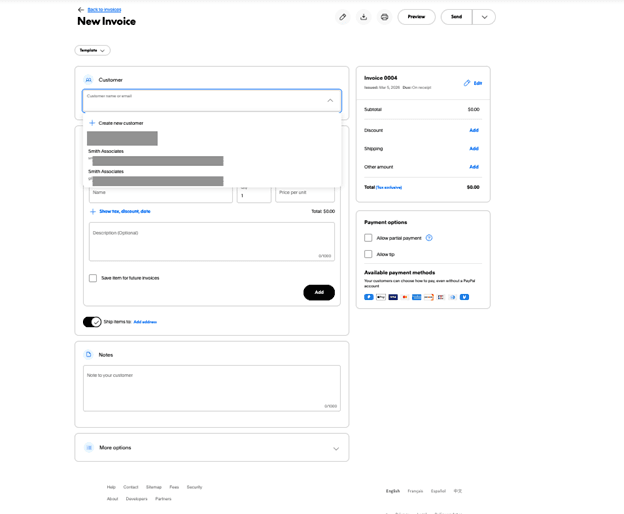The image size is (624, 514).
Task: Open the Template dropdown
Action: point(92,51)
